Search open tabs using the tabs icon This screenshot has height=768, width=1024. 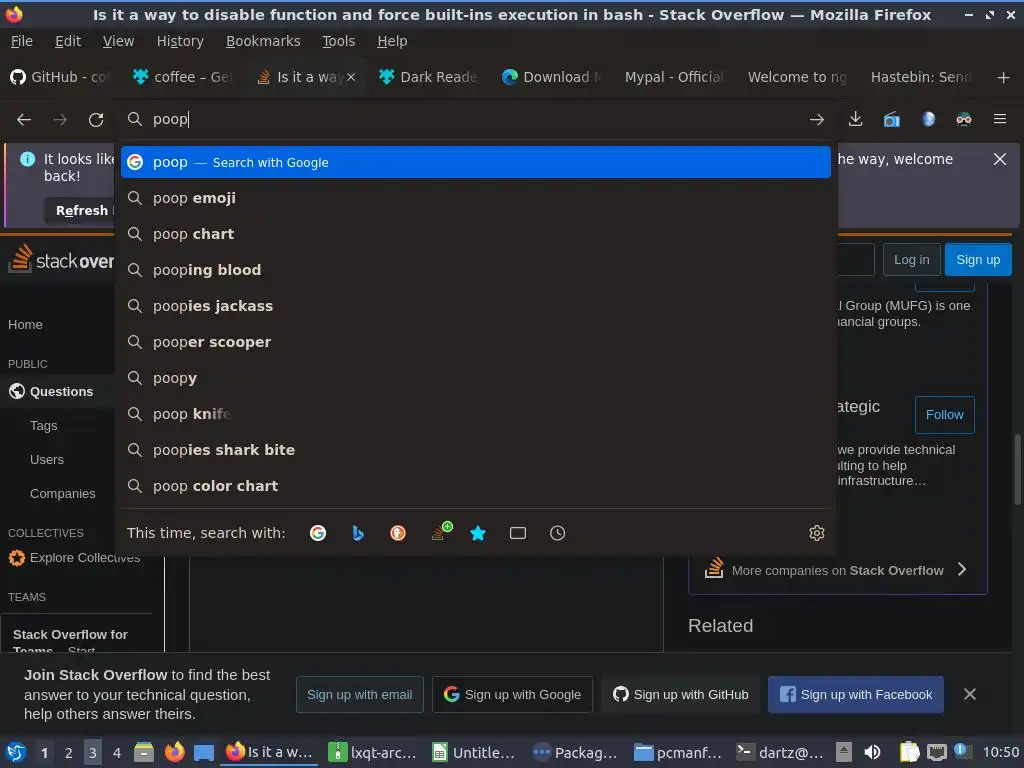(x=518, y=533)
